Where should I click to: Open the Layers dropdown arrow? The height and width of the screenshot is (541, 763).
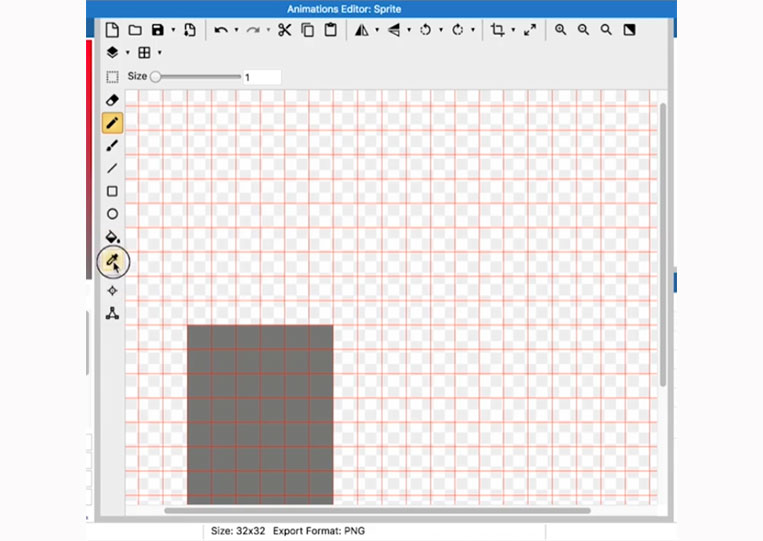click(x=128, y=53)
